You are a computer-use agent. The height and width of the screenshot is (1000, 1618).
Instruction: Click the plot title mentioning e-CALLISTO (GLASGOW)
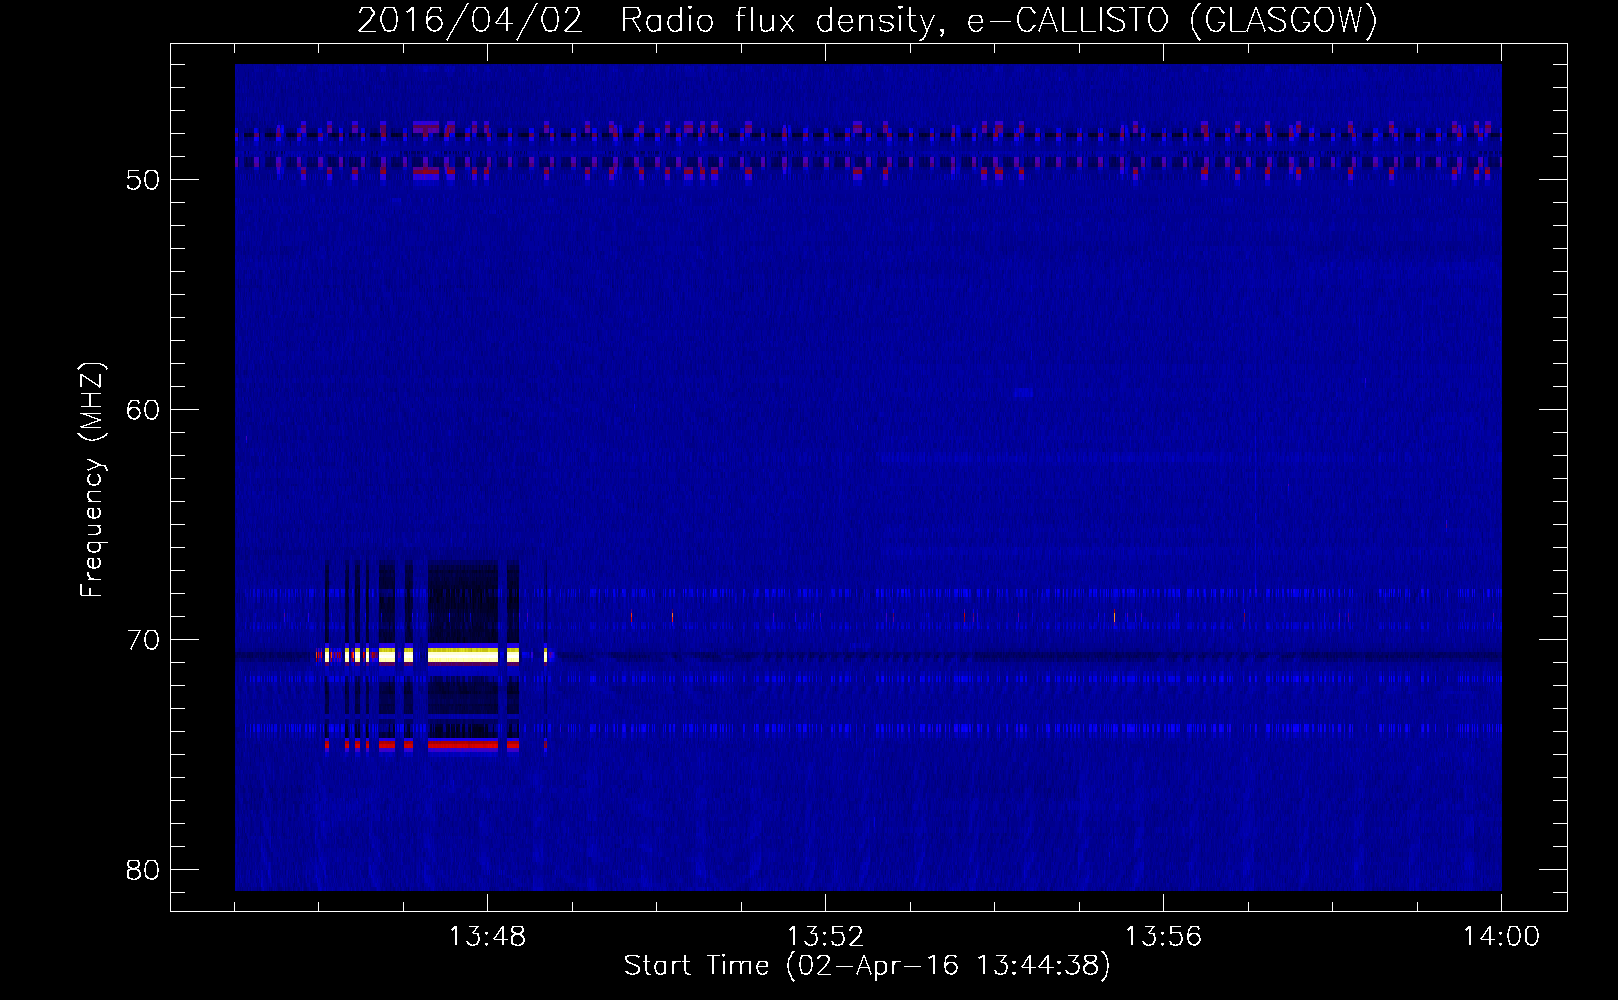pos(867,20)
